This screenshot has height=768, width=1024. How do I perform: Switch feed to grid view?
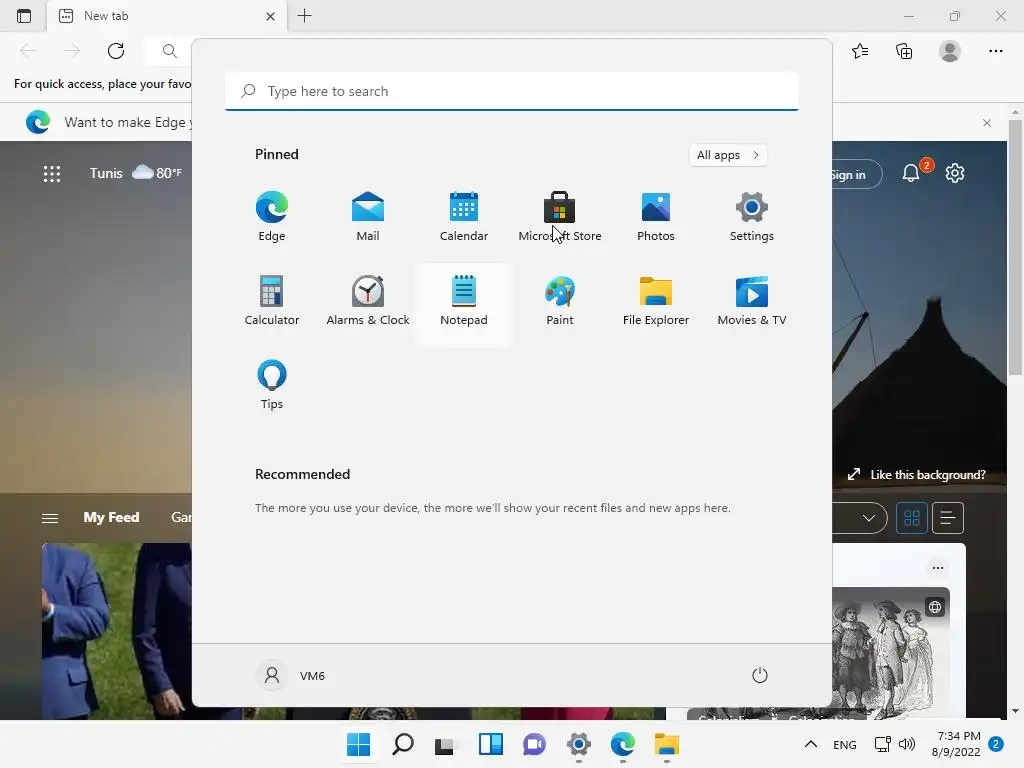click(912, 518)
